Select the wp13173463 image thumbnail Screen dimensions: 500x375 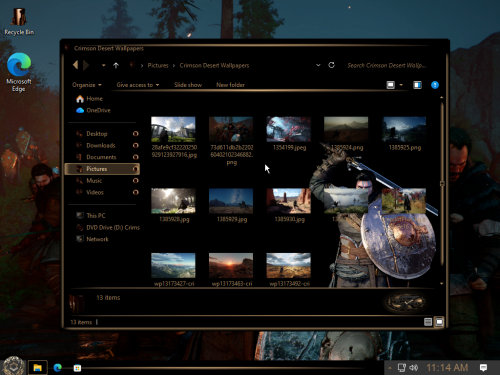pyautogui.click(x=231, y=265)
